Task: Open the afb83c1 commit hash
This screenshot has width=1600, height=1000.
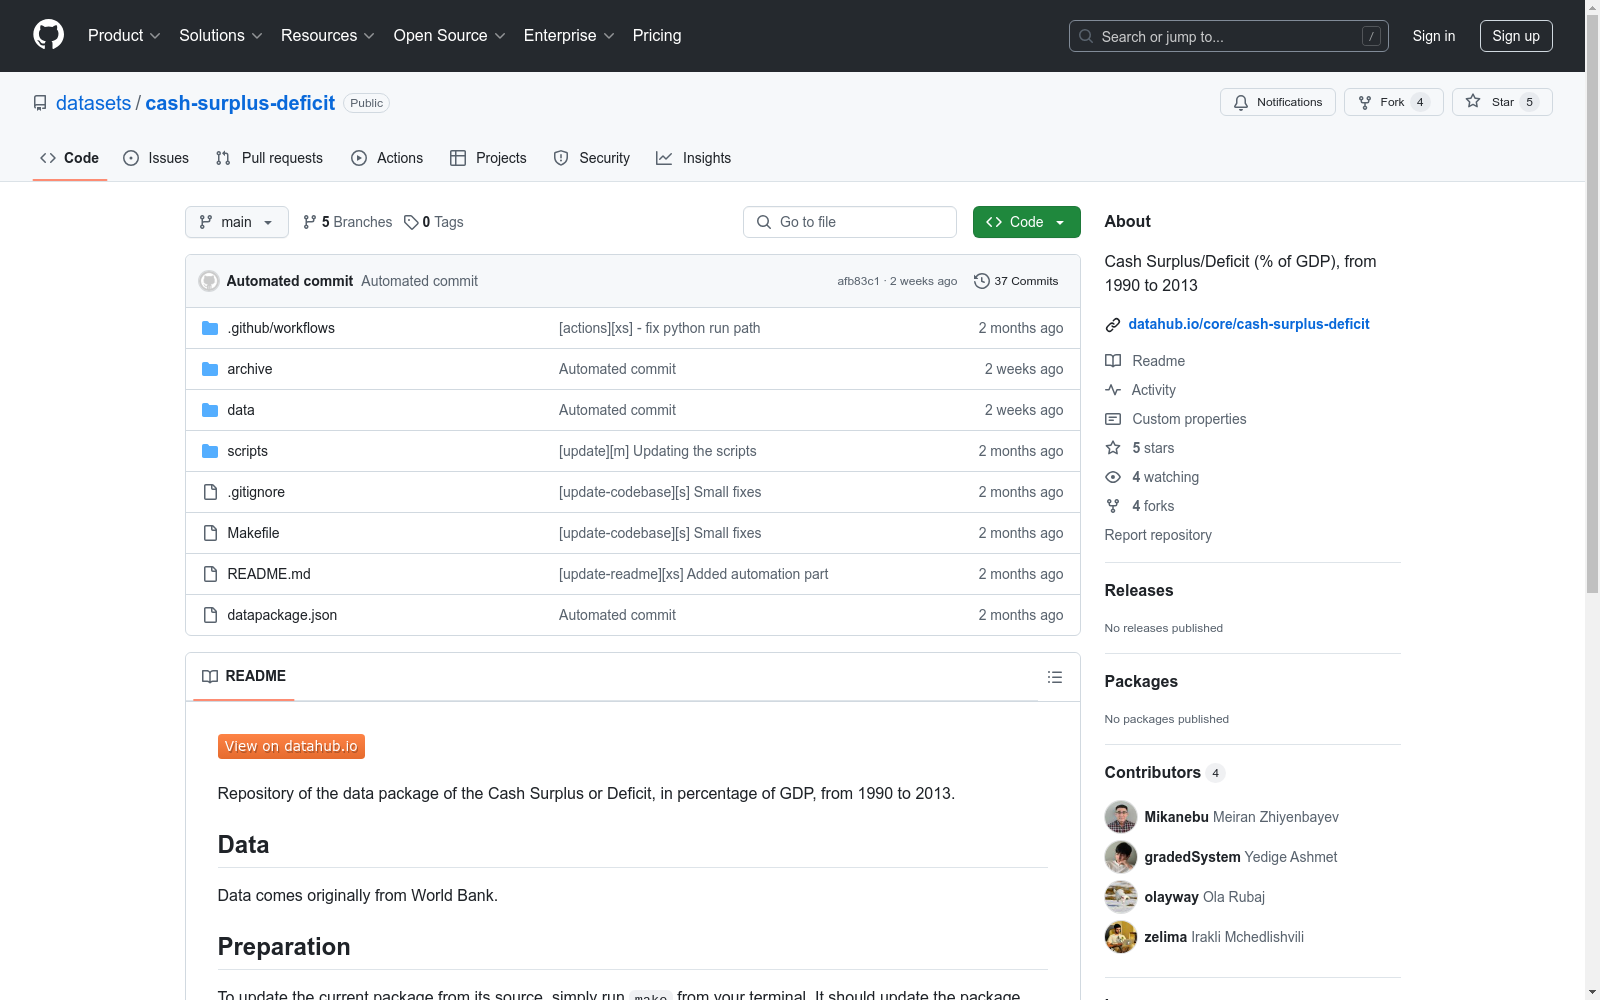Action: [x=858, y=281]
